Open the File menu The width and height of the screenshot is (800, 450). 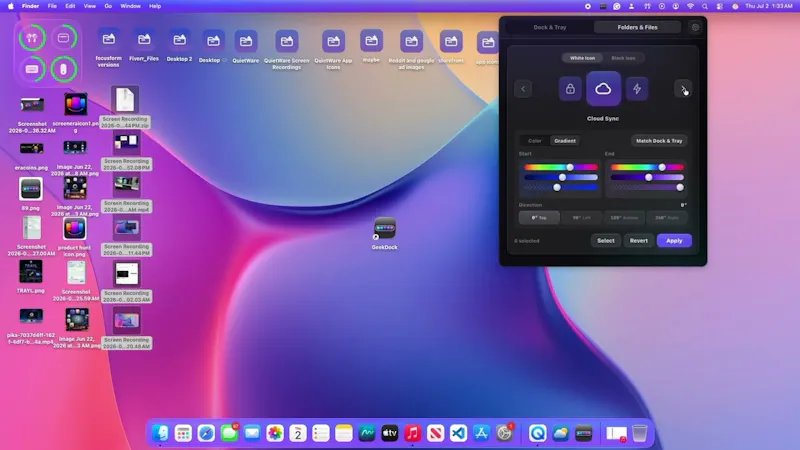(x=52, y=6)
